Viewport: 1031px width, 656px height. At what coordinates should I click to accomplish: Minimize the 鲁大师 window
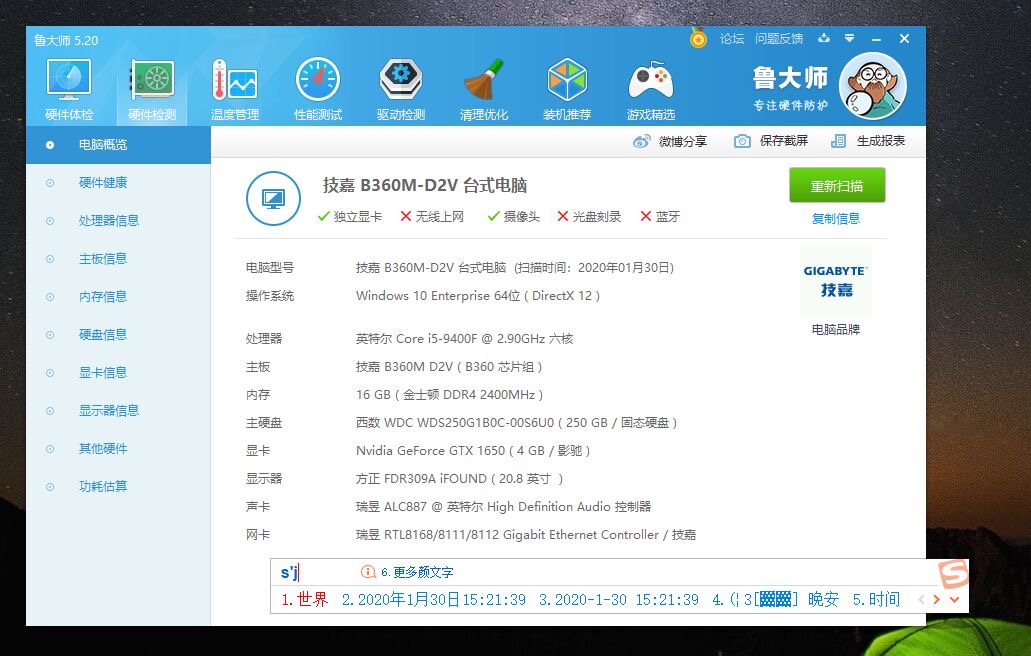(876, 39)
